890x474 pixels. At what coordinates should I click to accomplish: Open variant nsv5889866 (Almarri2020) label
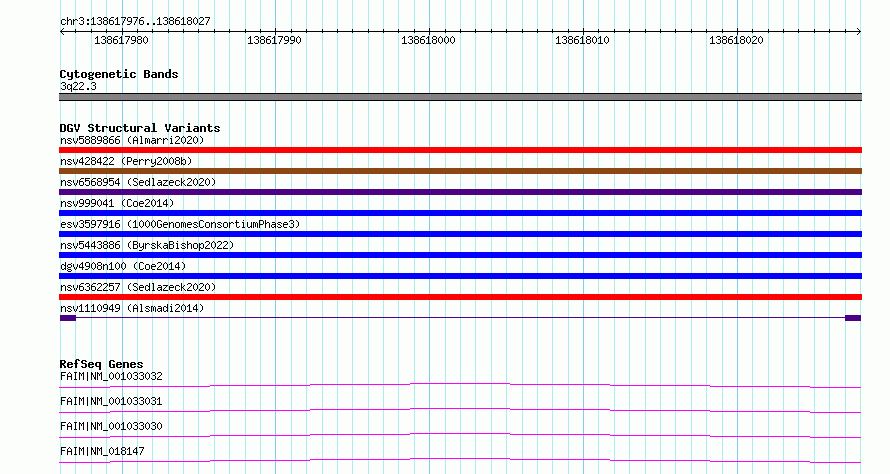point(132,140)
